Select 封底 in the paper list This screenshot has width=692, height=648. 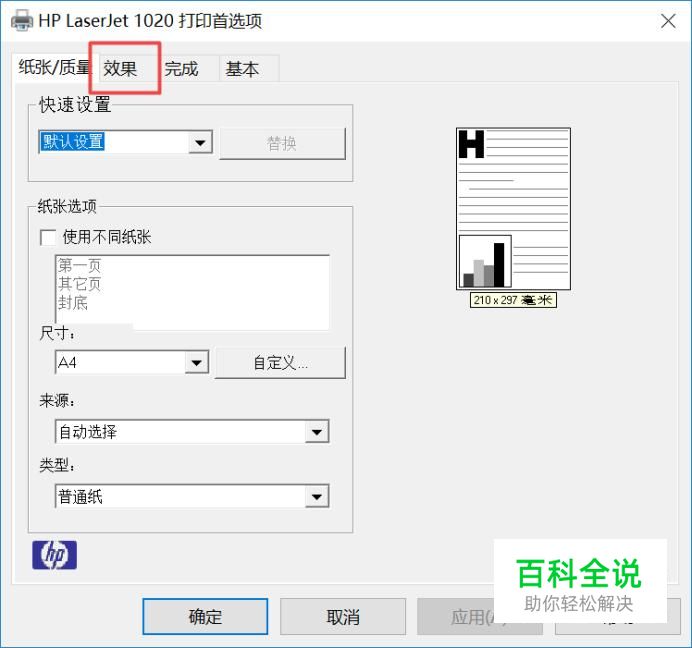point(73,303)
